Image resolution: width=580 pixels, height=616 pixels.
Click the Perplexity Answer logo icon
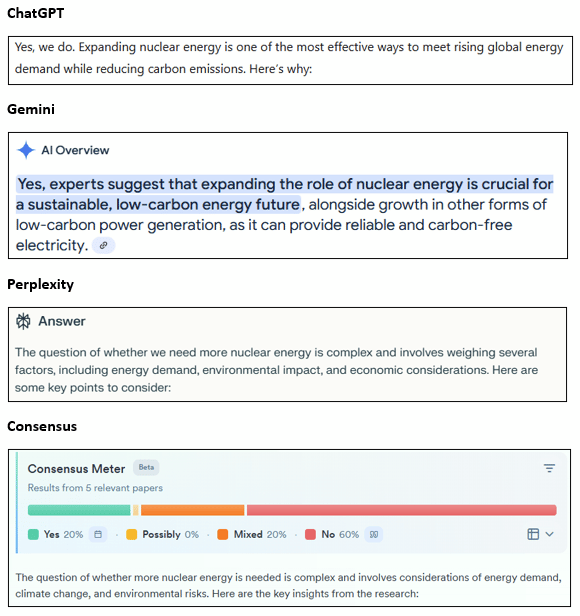tap(23, 321)
